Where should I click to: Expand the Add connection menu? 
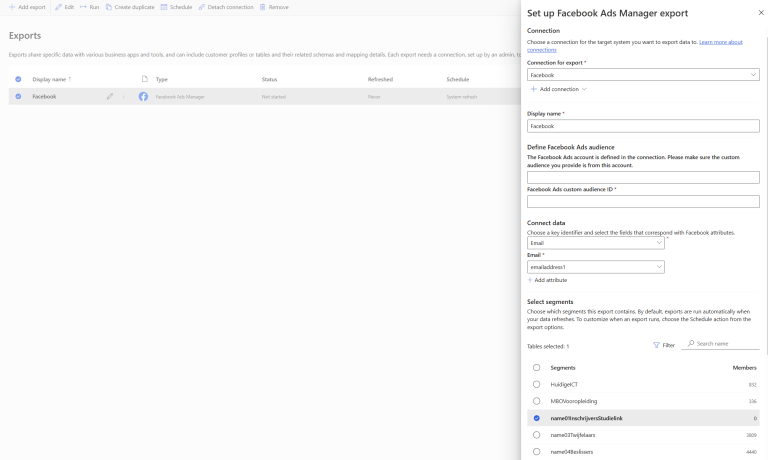[x=558, y=89]
